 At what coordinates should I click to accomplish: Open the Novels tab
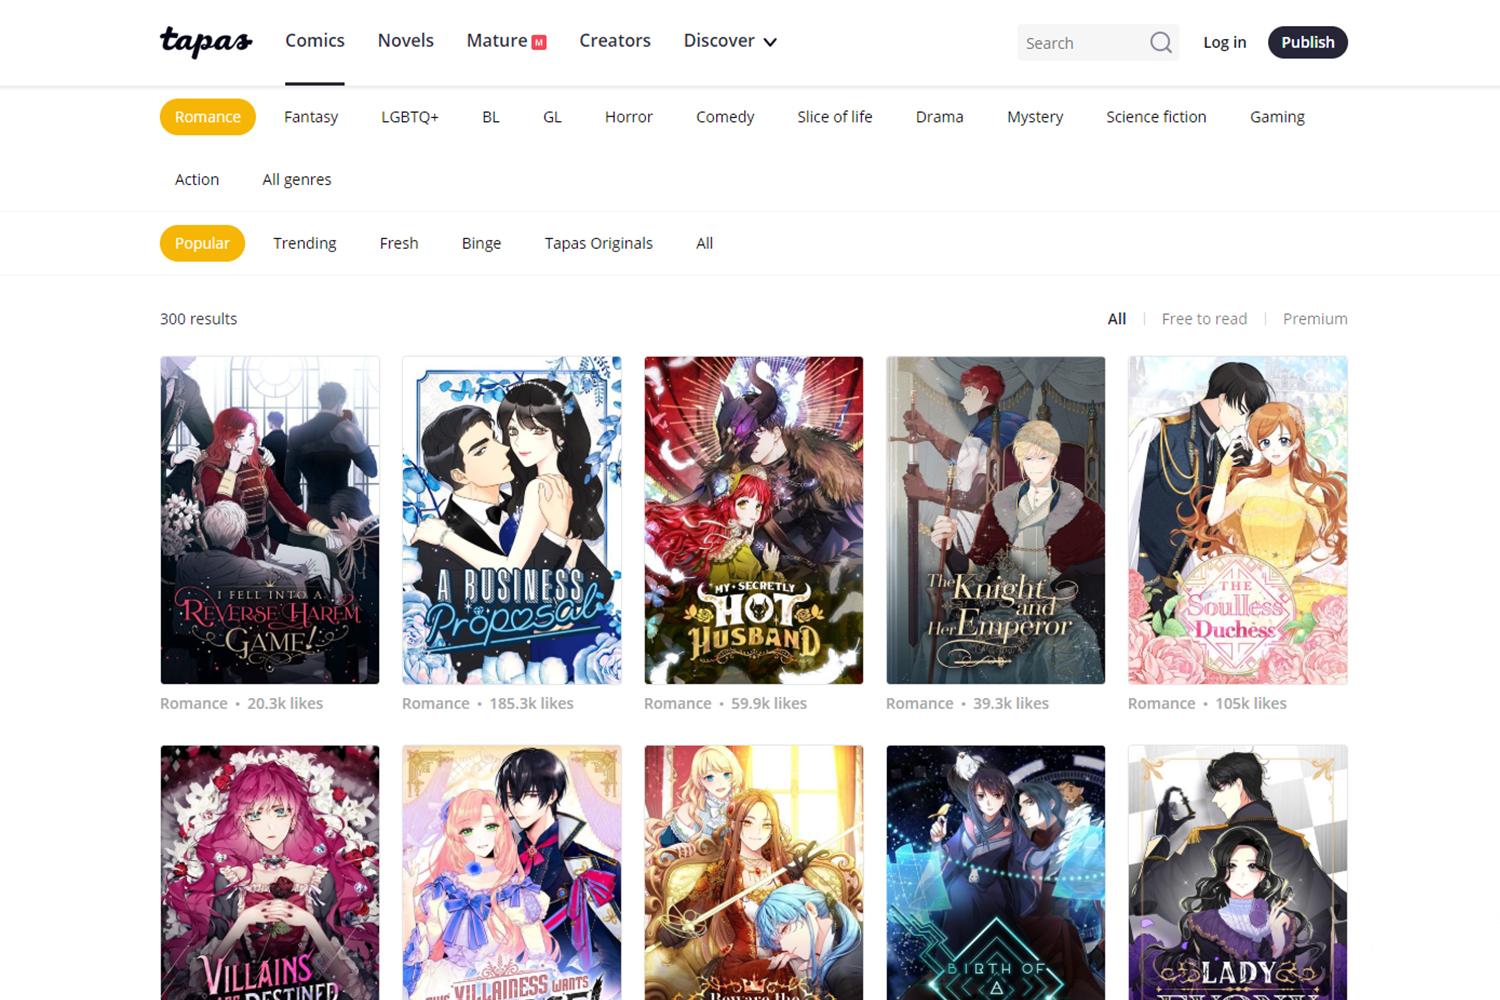pos(405,40)
